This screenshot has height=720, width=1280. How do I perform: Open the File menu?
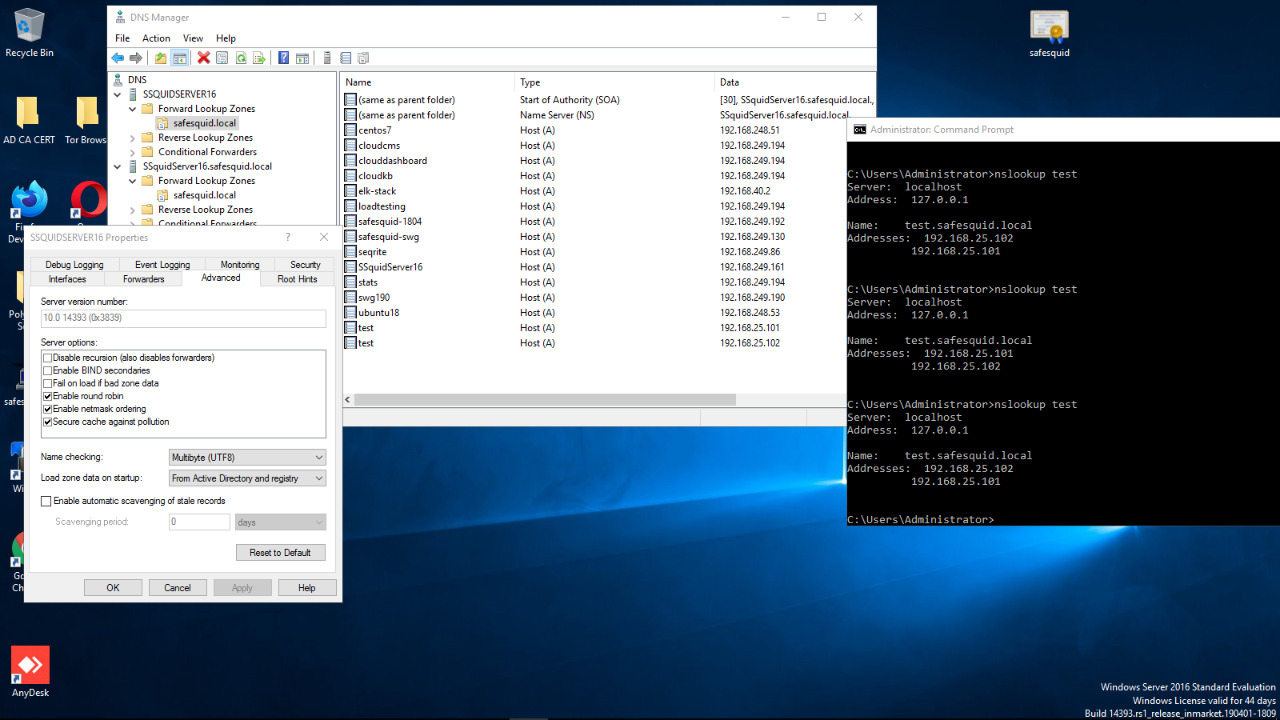pos(122,38)
